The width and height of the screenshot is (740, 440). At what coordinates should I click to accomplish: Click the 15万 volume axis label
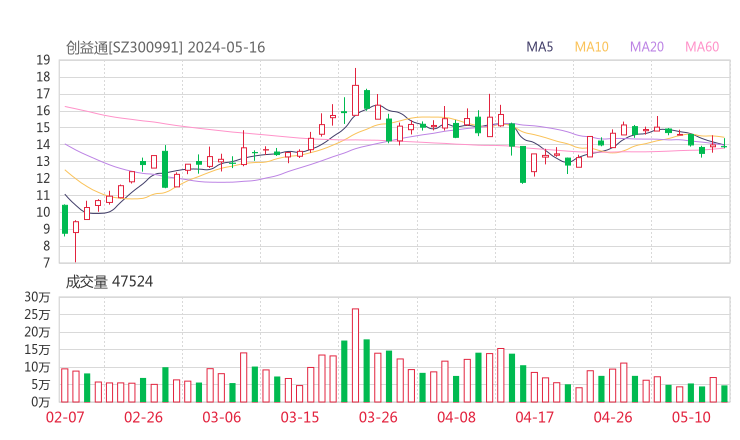pyautogui.click(x=37, y=350)
